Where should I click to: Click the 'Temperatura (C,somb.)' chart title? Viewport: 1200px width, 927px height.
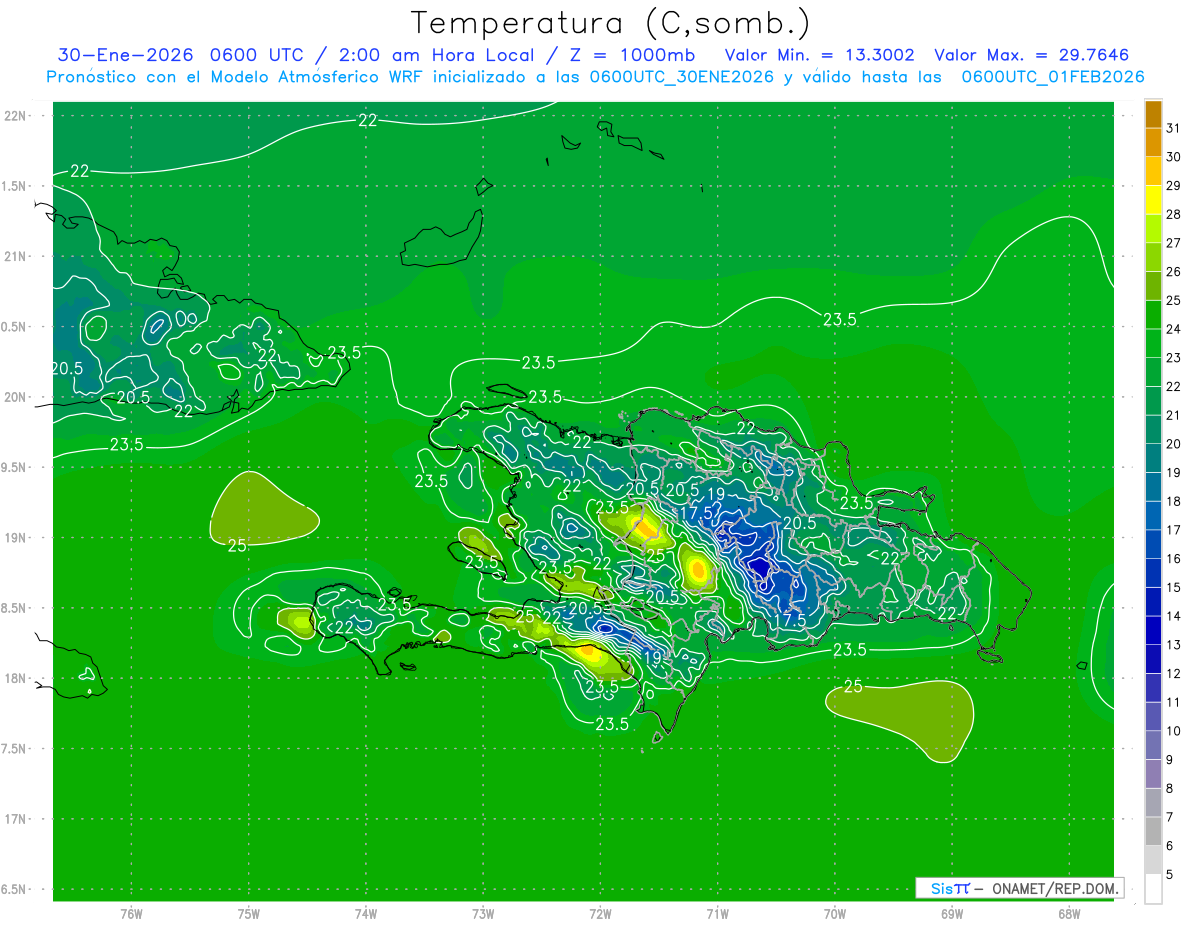[x=611, y=23]
